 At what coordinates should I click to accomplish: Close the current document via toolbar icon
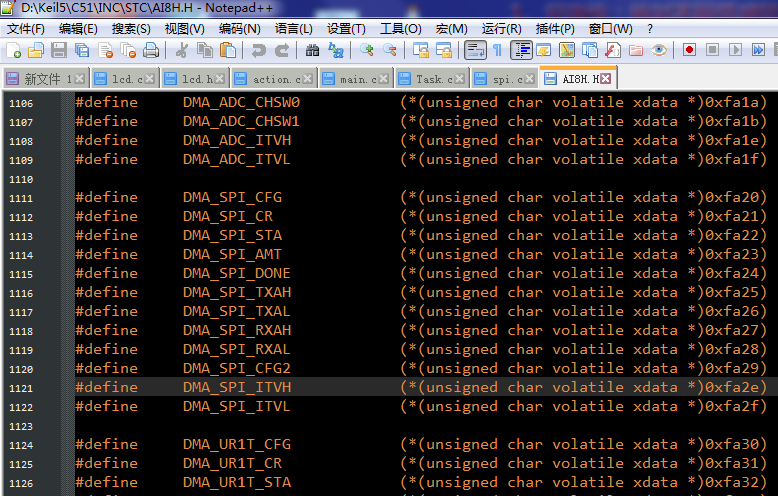click(105, 51)
